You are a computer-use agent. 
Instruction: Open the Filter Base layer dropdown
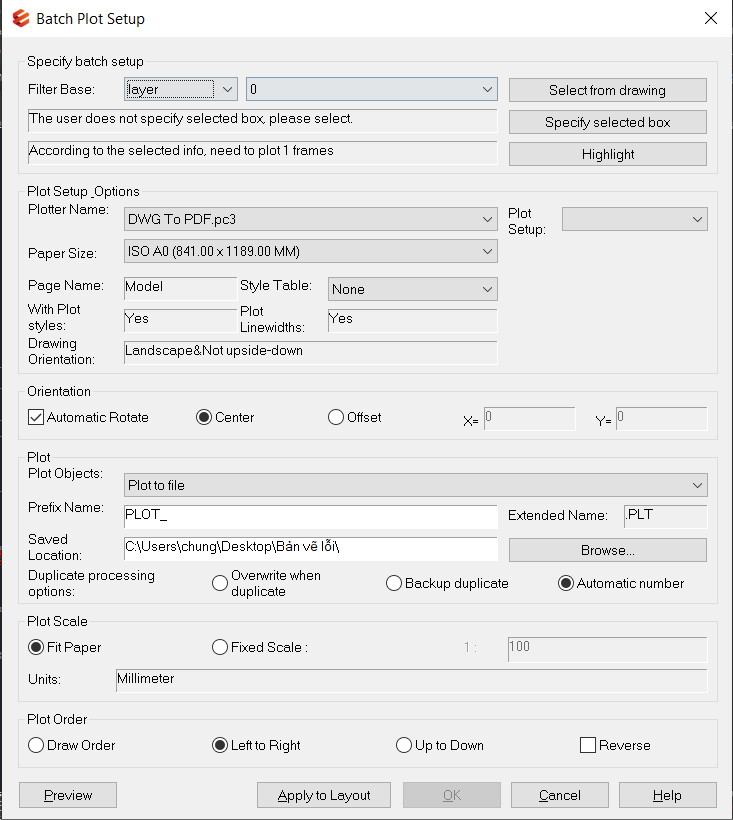(181, 89)
